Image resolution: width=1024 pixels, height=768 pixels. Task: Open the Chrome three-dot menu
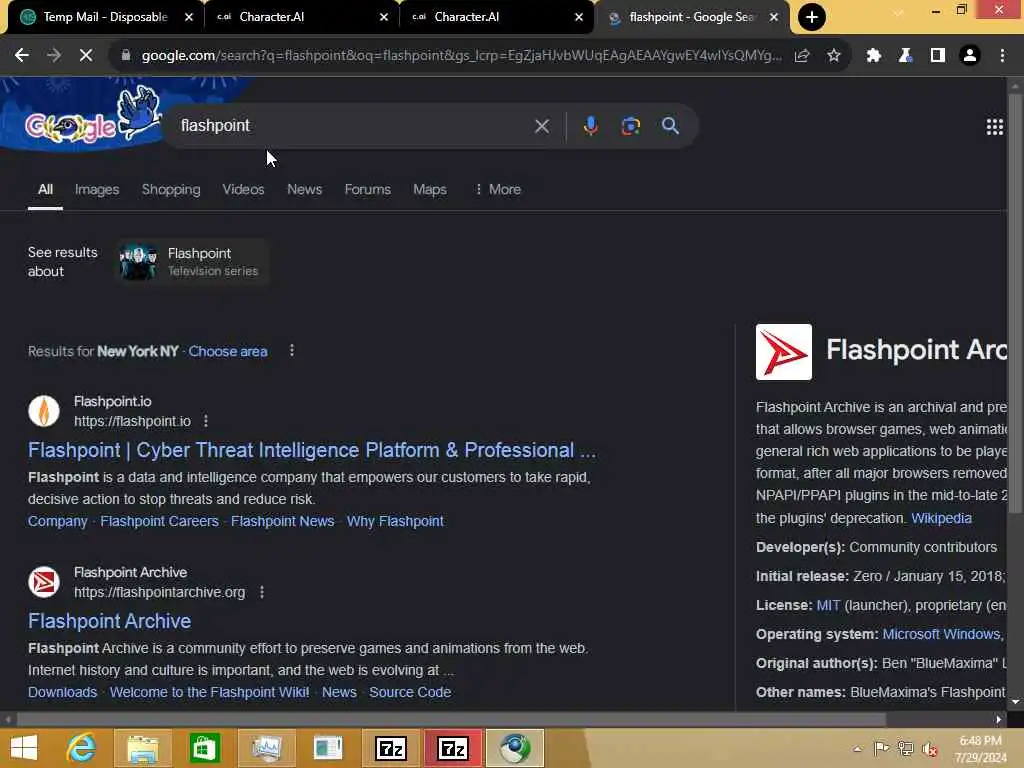coord(1002,56)
